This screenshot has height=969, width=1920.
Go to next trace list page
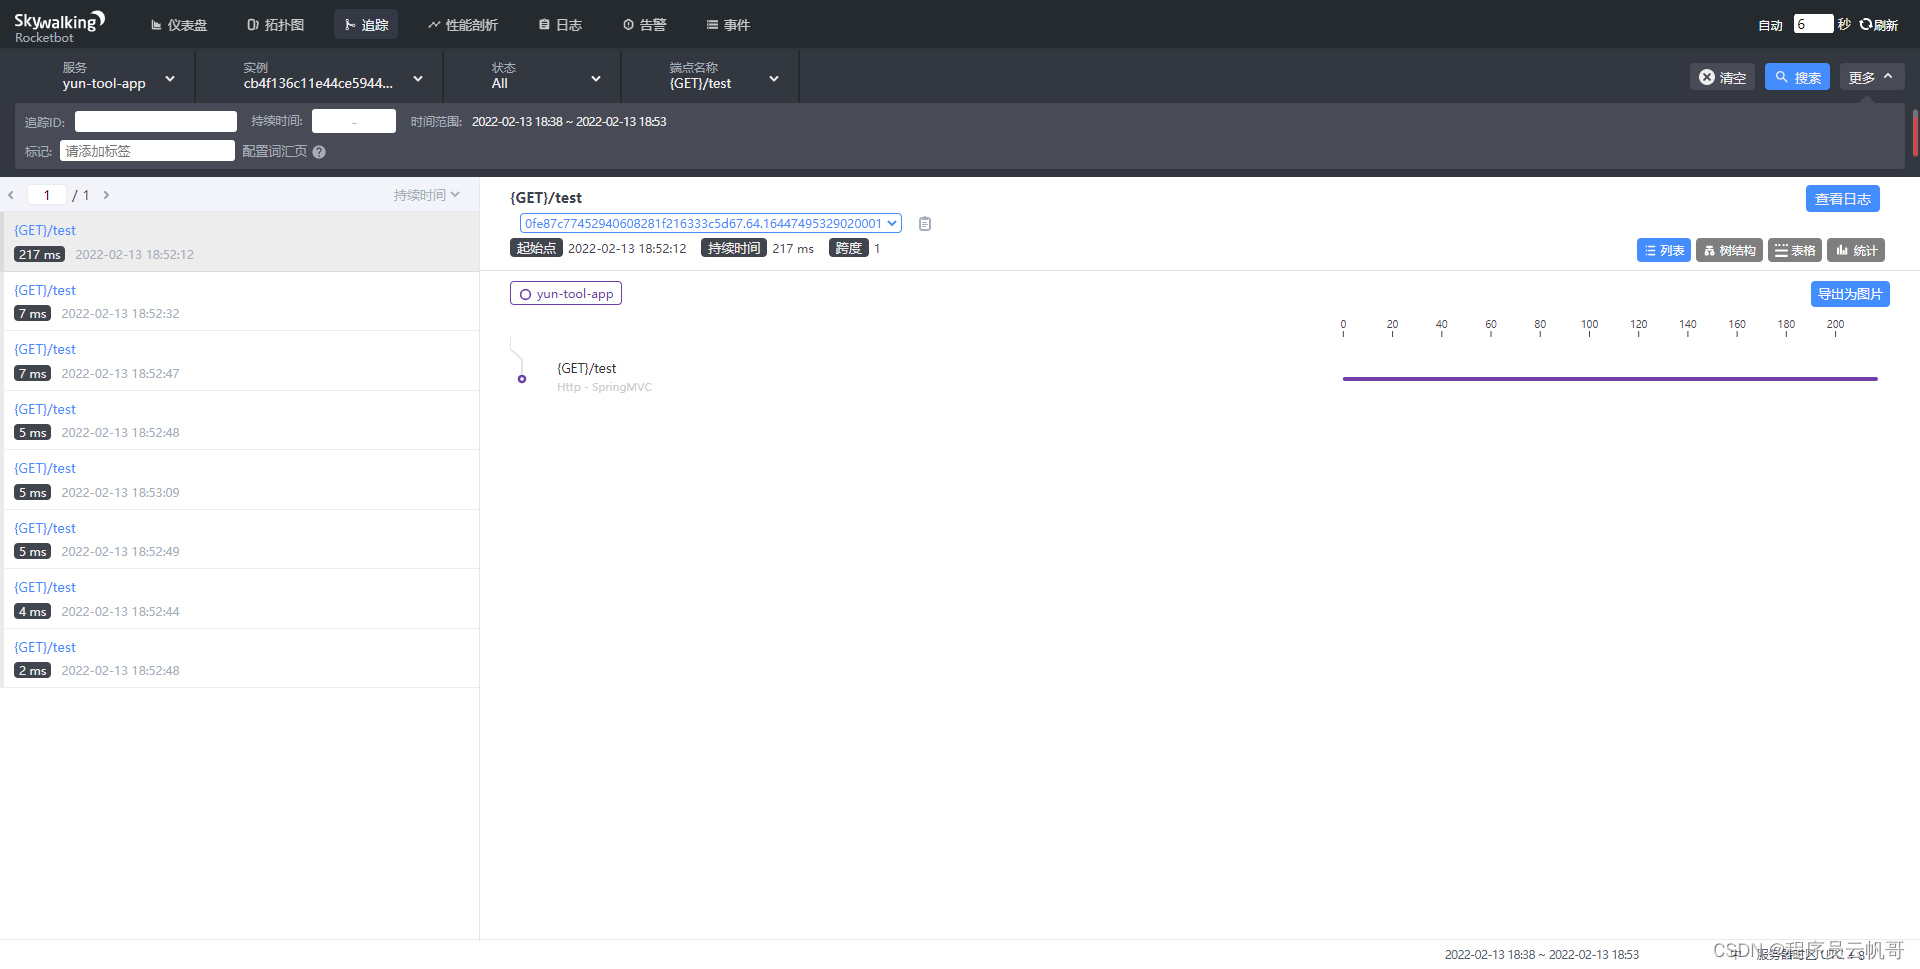(x=106, y=195)
